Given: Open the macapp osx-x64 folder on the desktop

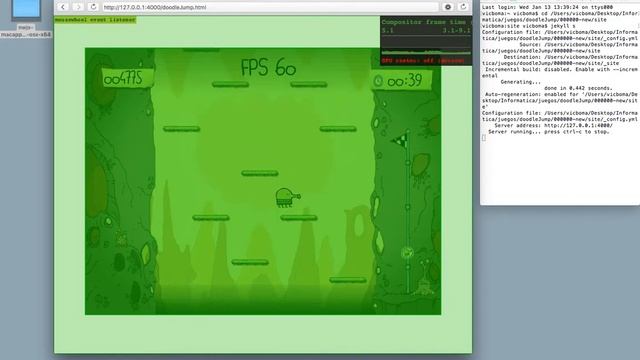Looking at the screenshot, I should pyautogui.click(x=26, y=18).
